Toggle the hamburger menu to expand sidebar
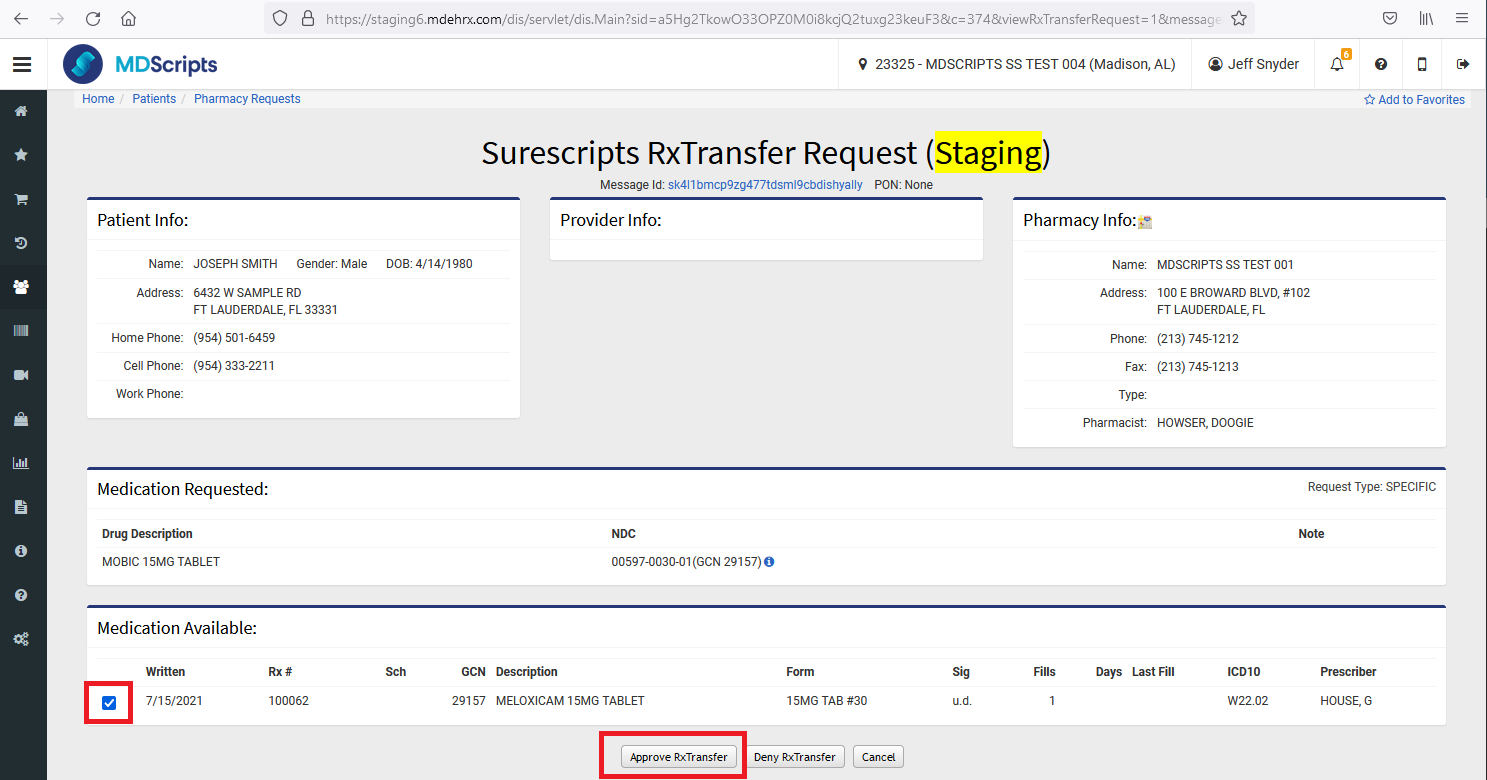The height and width of the screenshot is (780, 1487). [22, 65]
